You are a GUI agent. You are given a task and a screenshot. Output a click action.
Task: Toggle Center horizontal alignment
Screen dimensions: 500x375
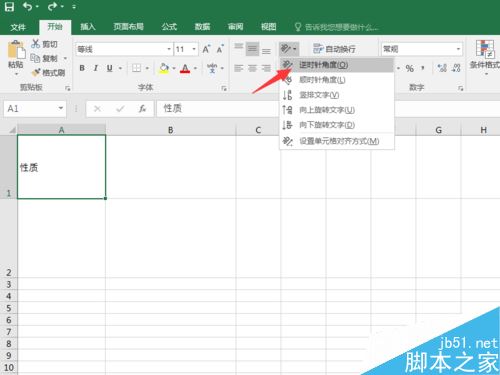point(252,68)
